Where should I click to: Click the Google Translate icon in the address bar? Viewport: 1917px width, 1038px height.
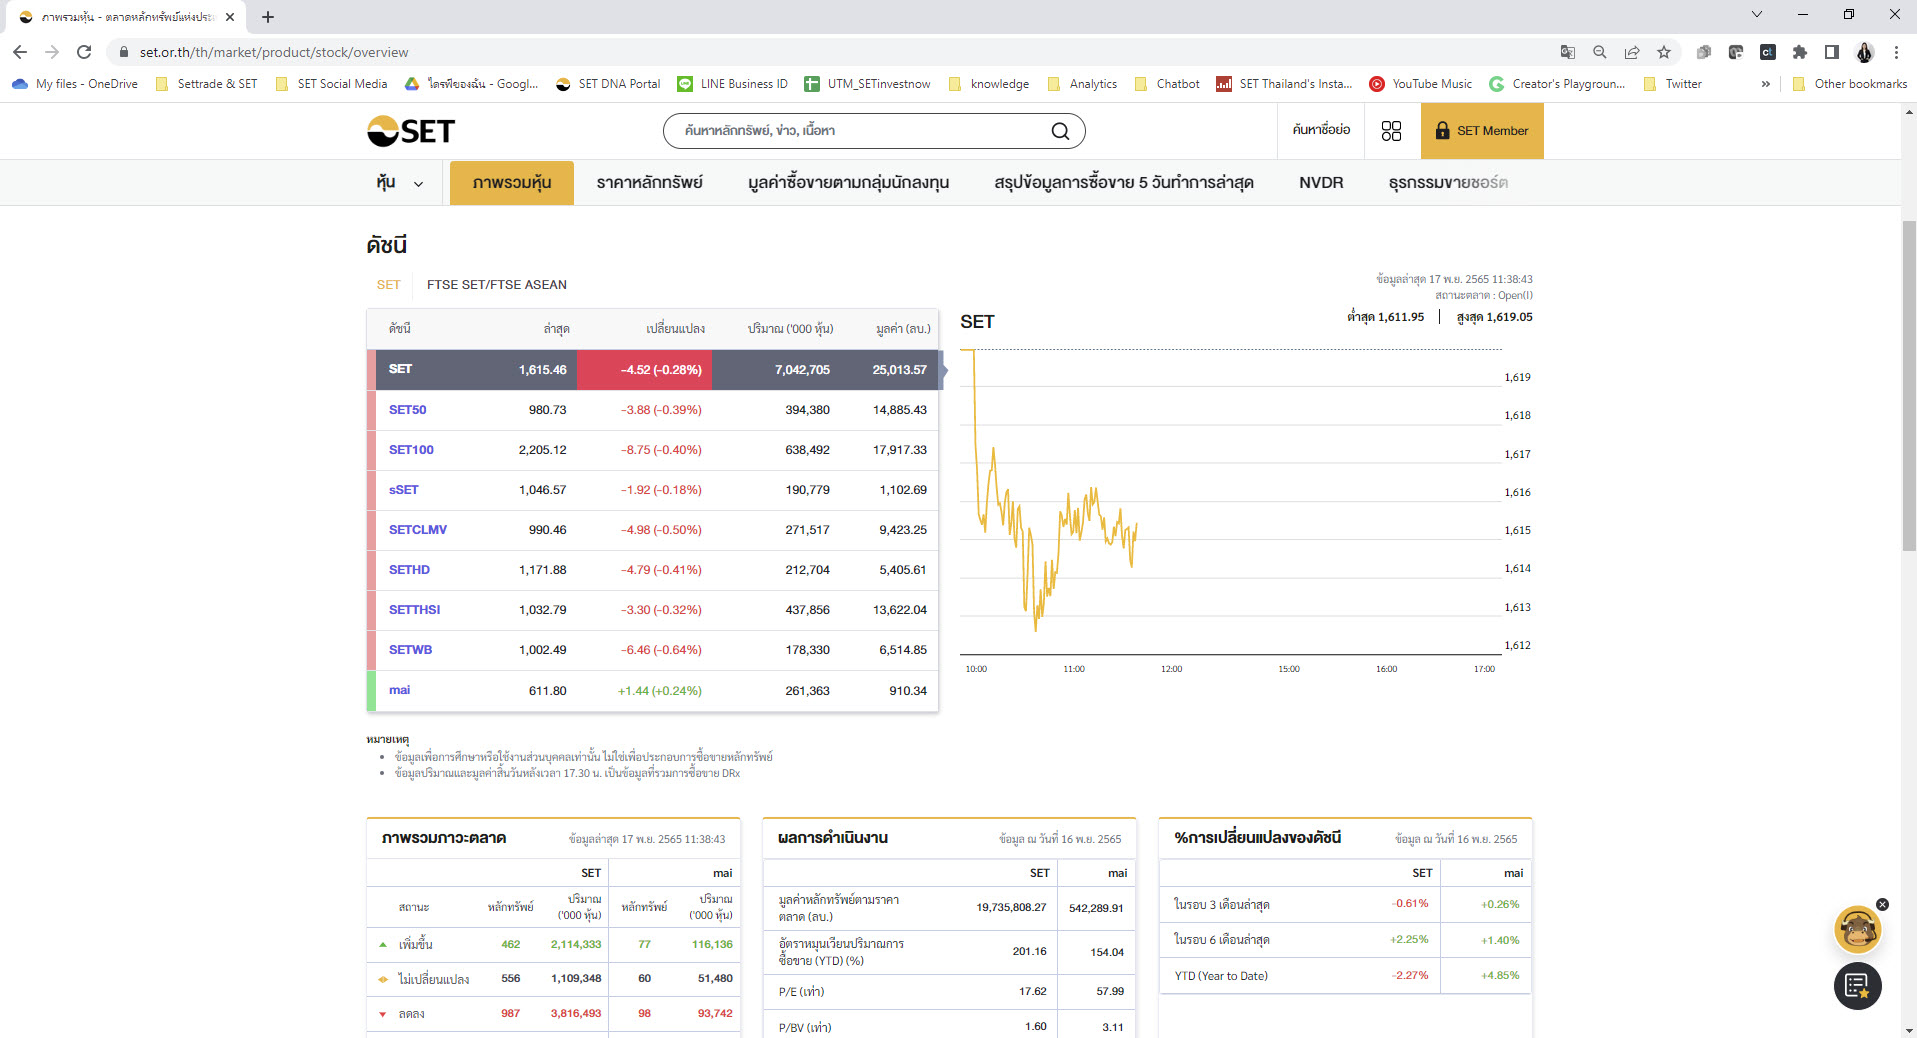pyautogui.click(x=1568, y=52)
